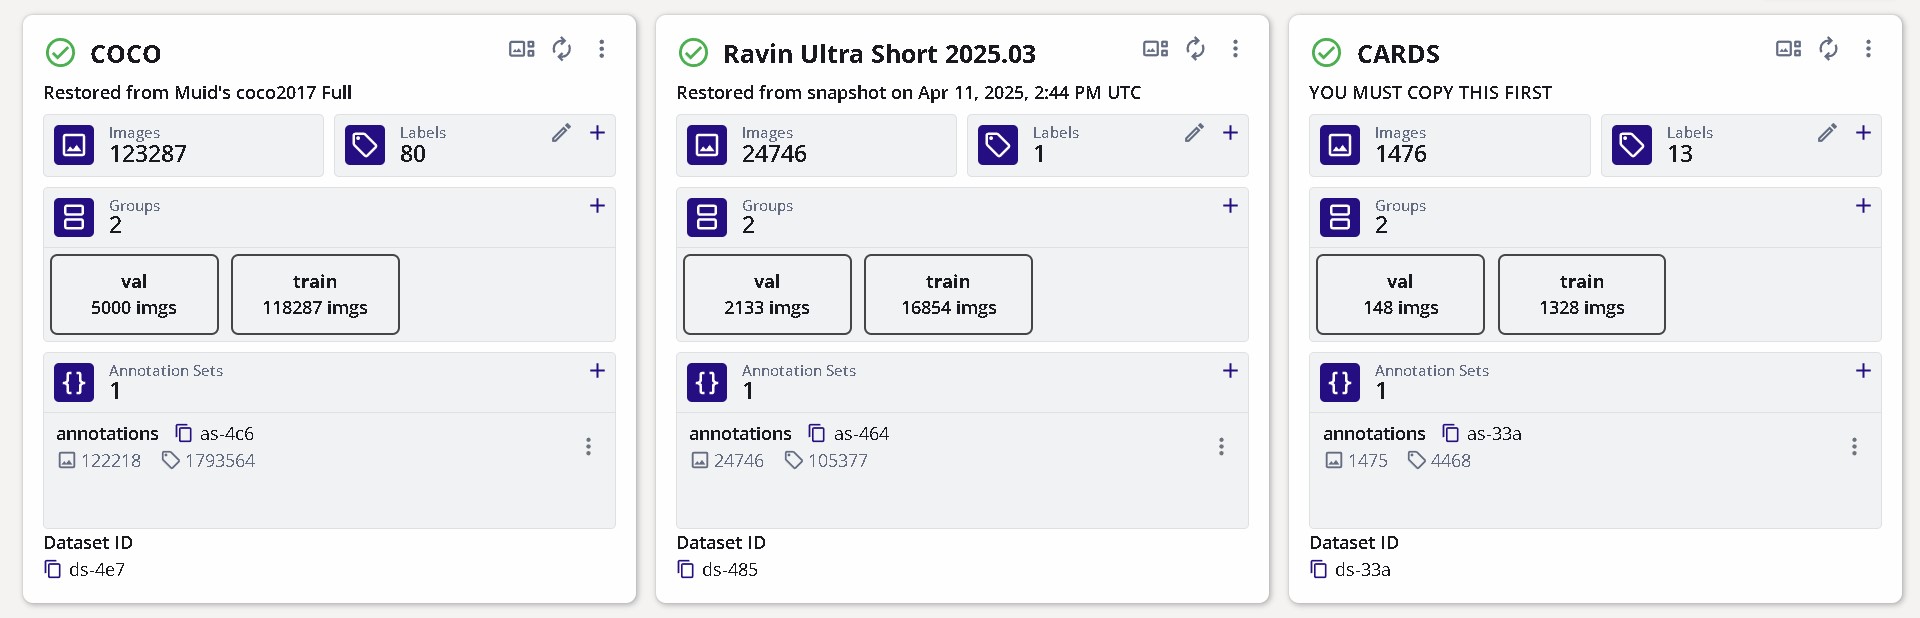Select CARDS train group with 1328 imgs
The height and width of the screenshot is (618, 1920).
tap(1582, 294)
